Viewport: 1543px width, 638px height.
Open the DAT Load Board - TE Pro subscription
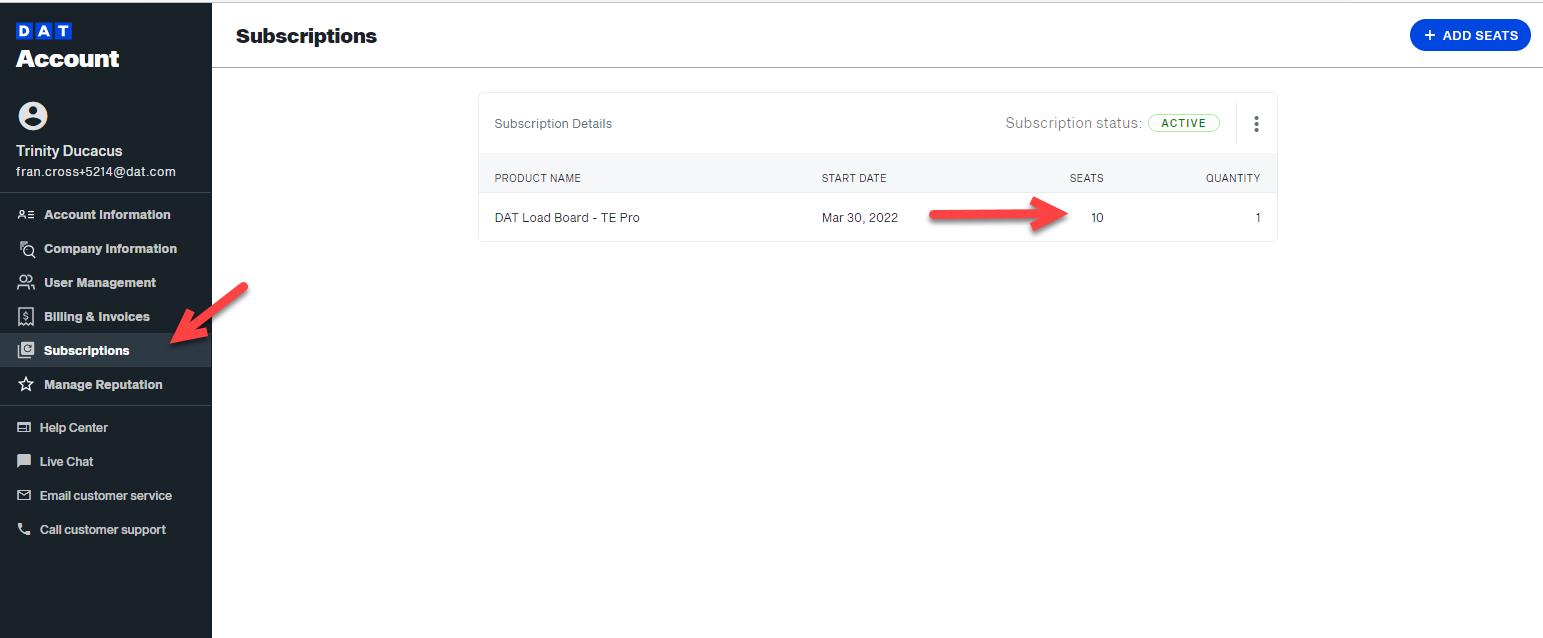click(x=567, y=217)
